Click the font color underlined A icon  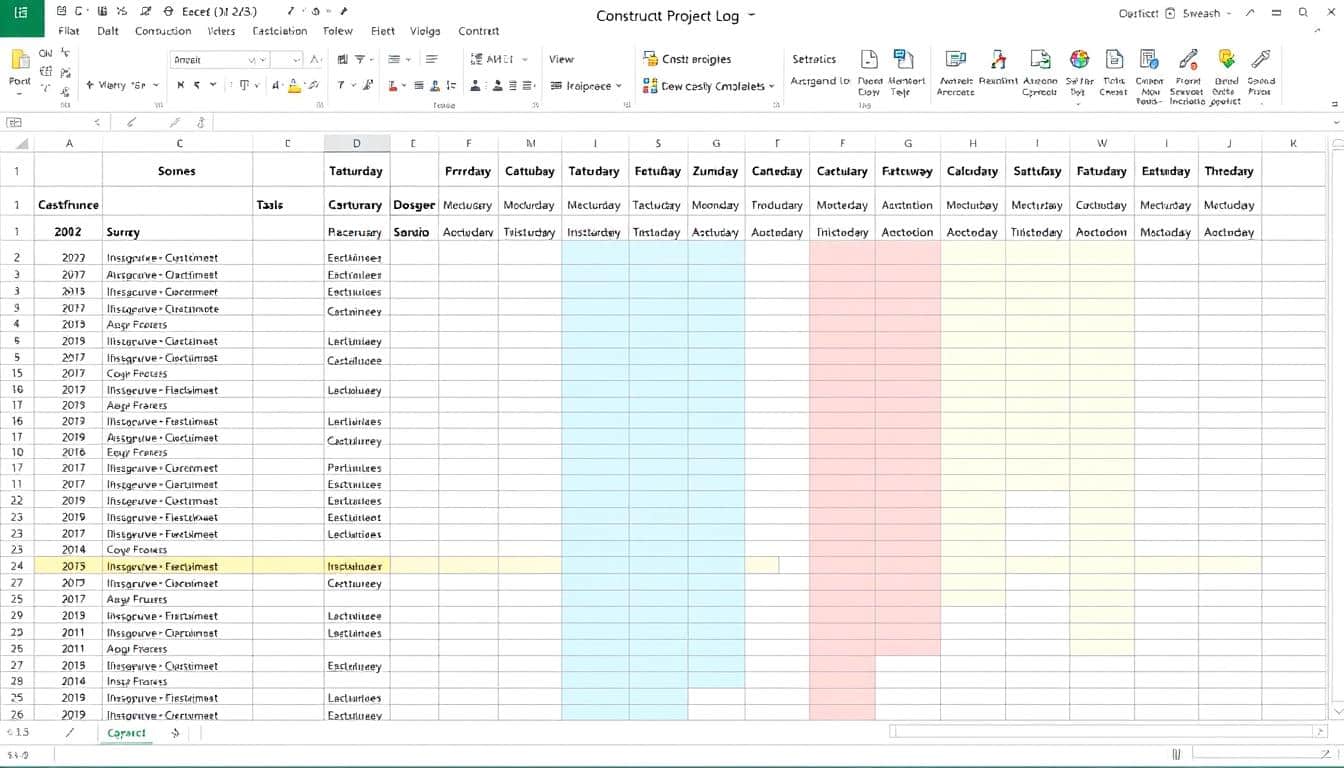[295, 86]
